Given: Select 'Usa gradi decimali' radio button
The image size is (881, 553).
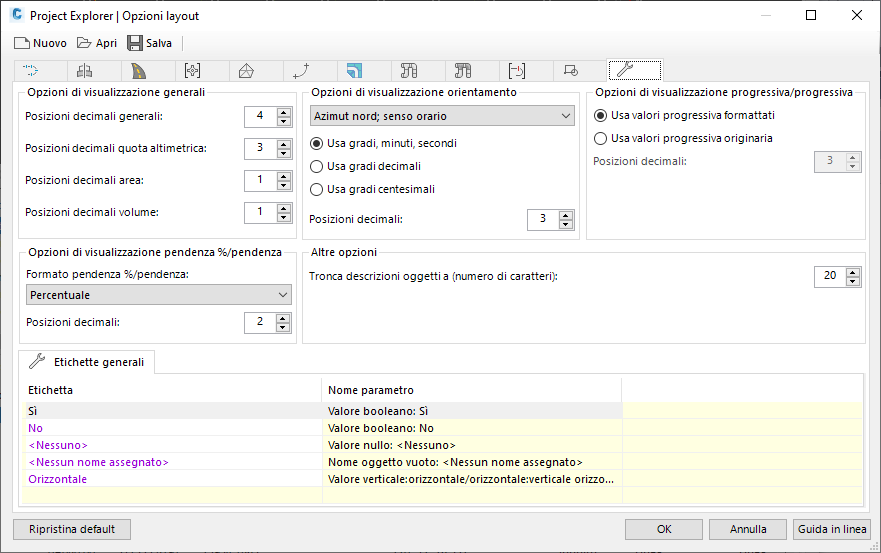Looking at the screenshot, I should coord(317,166).
